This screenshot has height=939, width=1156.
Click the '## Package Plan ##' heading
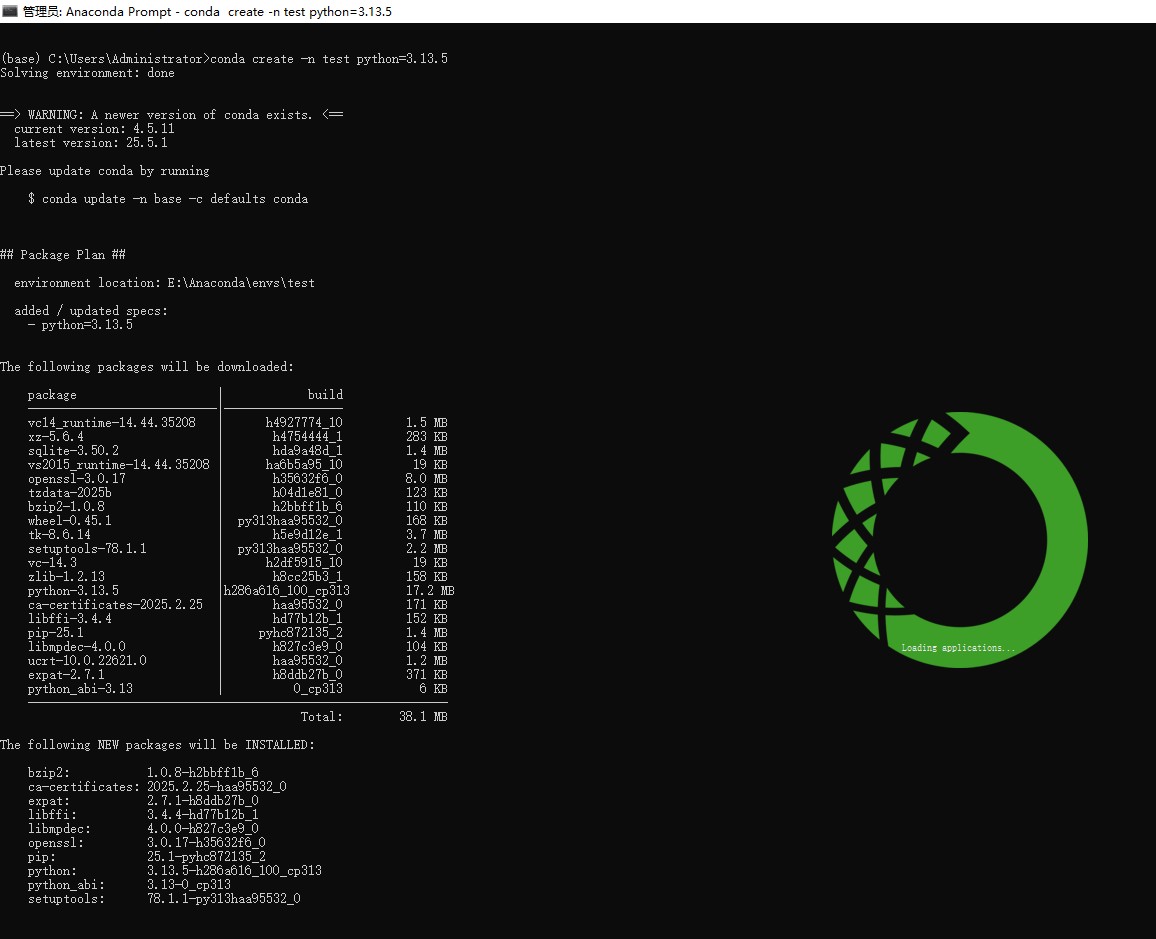coord(63,255)
